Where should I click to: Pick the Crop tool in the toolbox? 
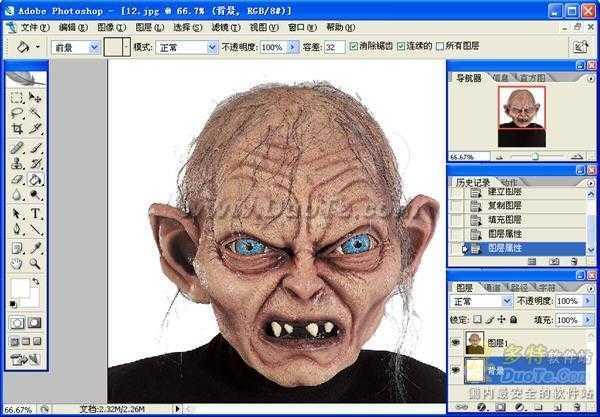point(17,129)
